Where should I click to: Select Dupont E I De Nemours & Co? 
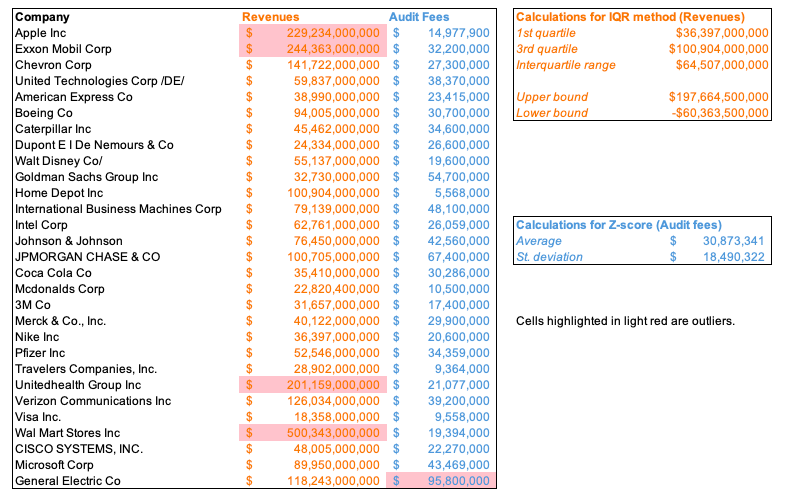tap(94, 145)
